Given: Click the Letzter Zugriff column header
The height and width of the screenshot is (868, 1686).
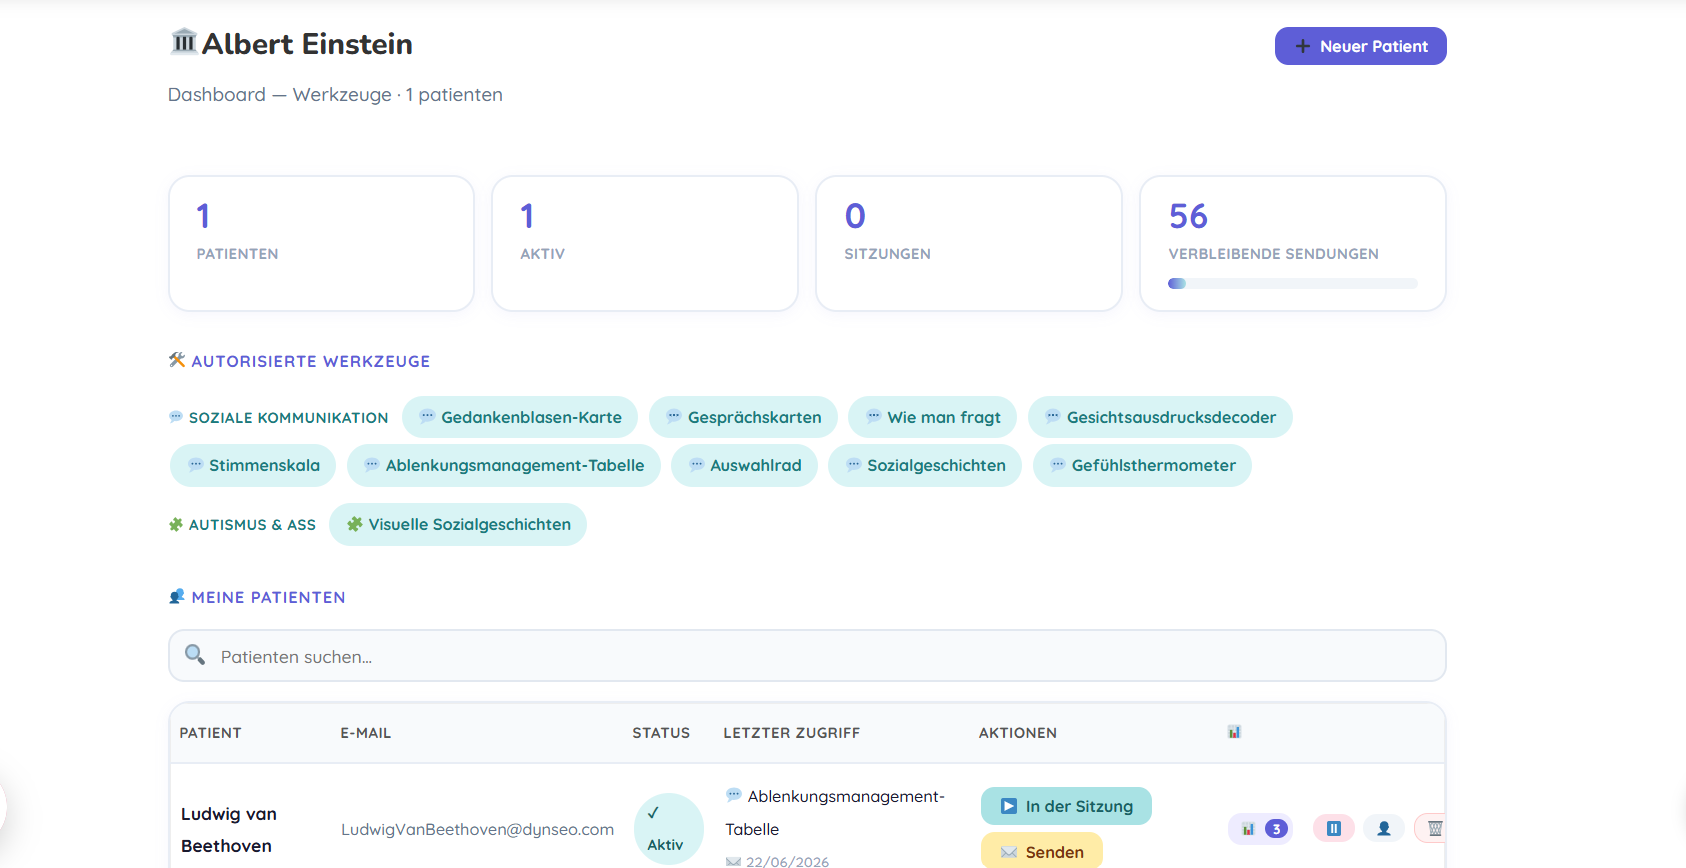Looking at the screenshot, I should tap(792, 733).
